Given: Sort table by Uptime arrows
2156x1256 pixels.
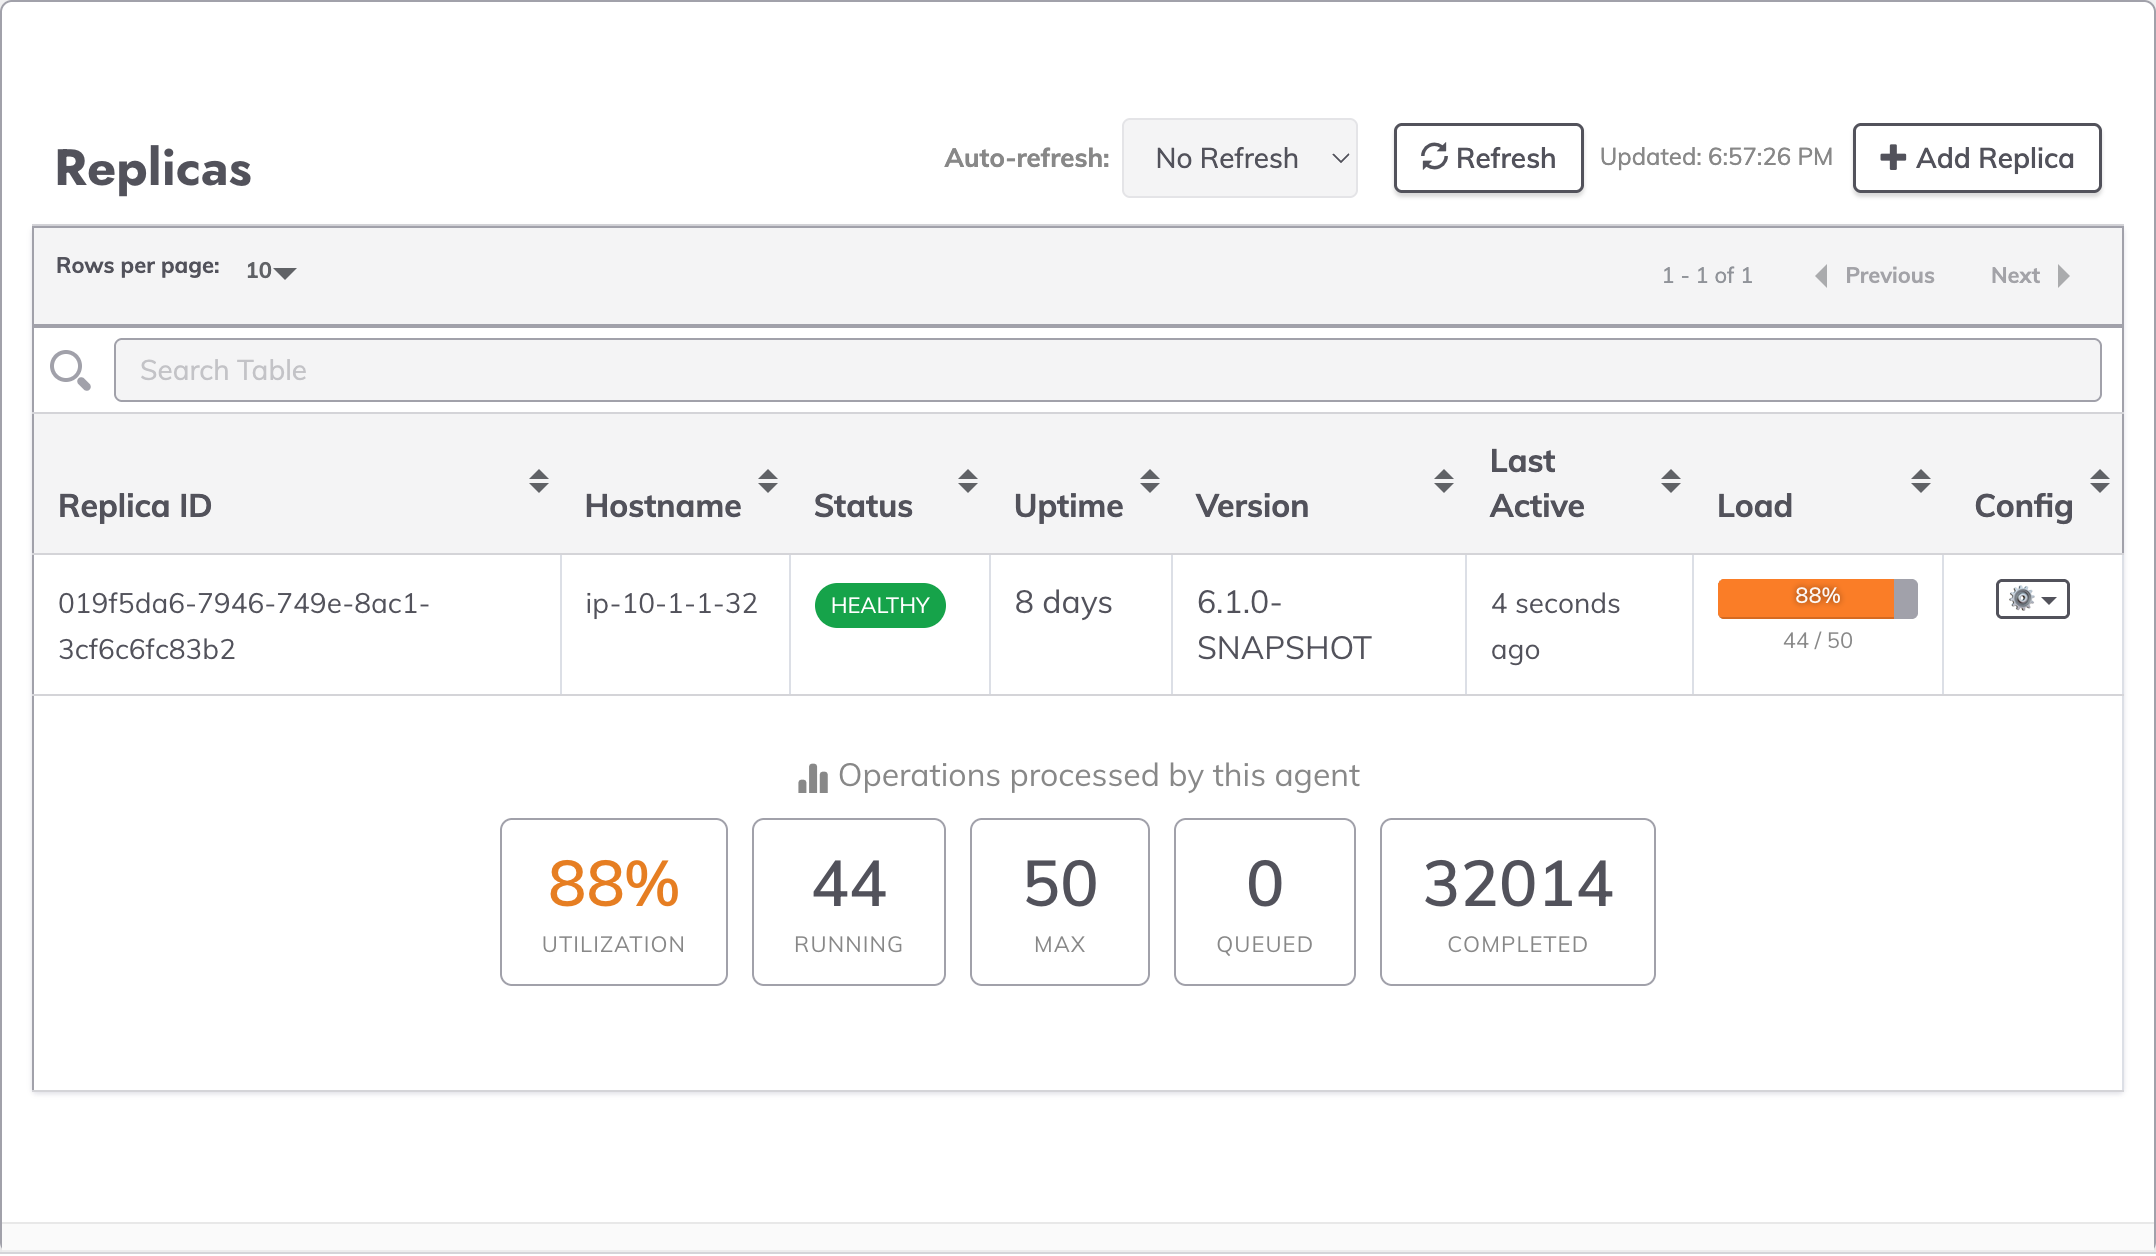Looking at the screenshot, I should click(1150, 481).
